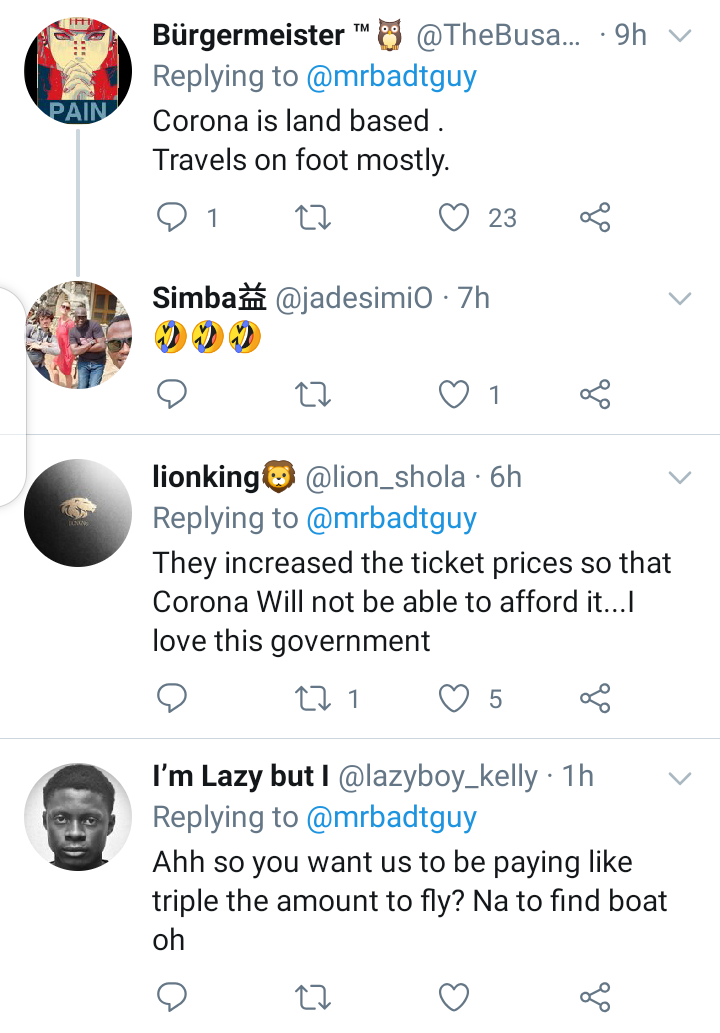720x1033 pixels.
Task: Retweet Bürgermeister's land based tweet
Action: 314,217
